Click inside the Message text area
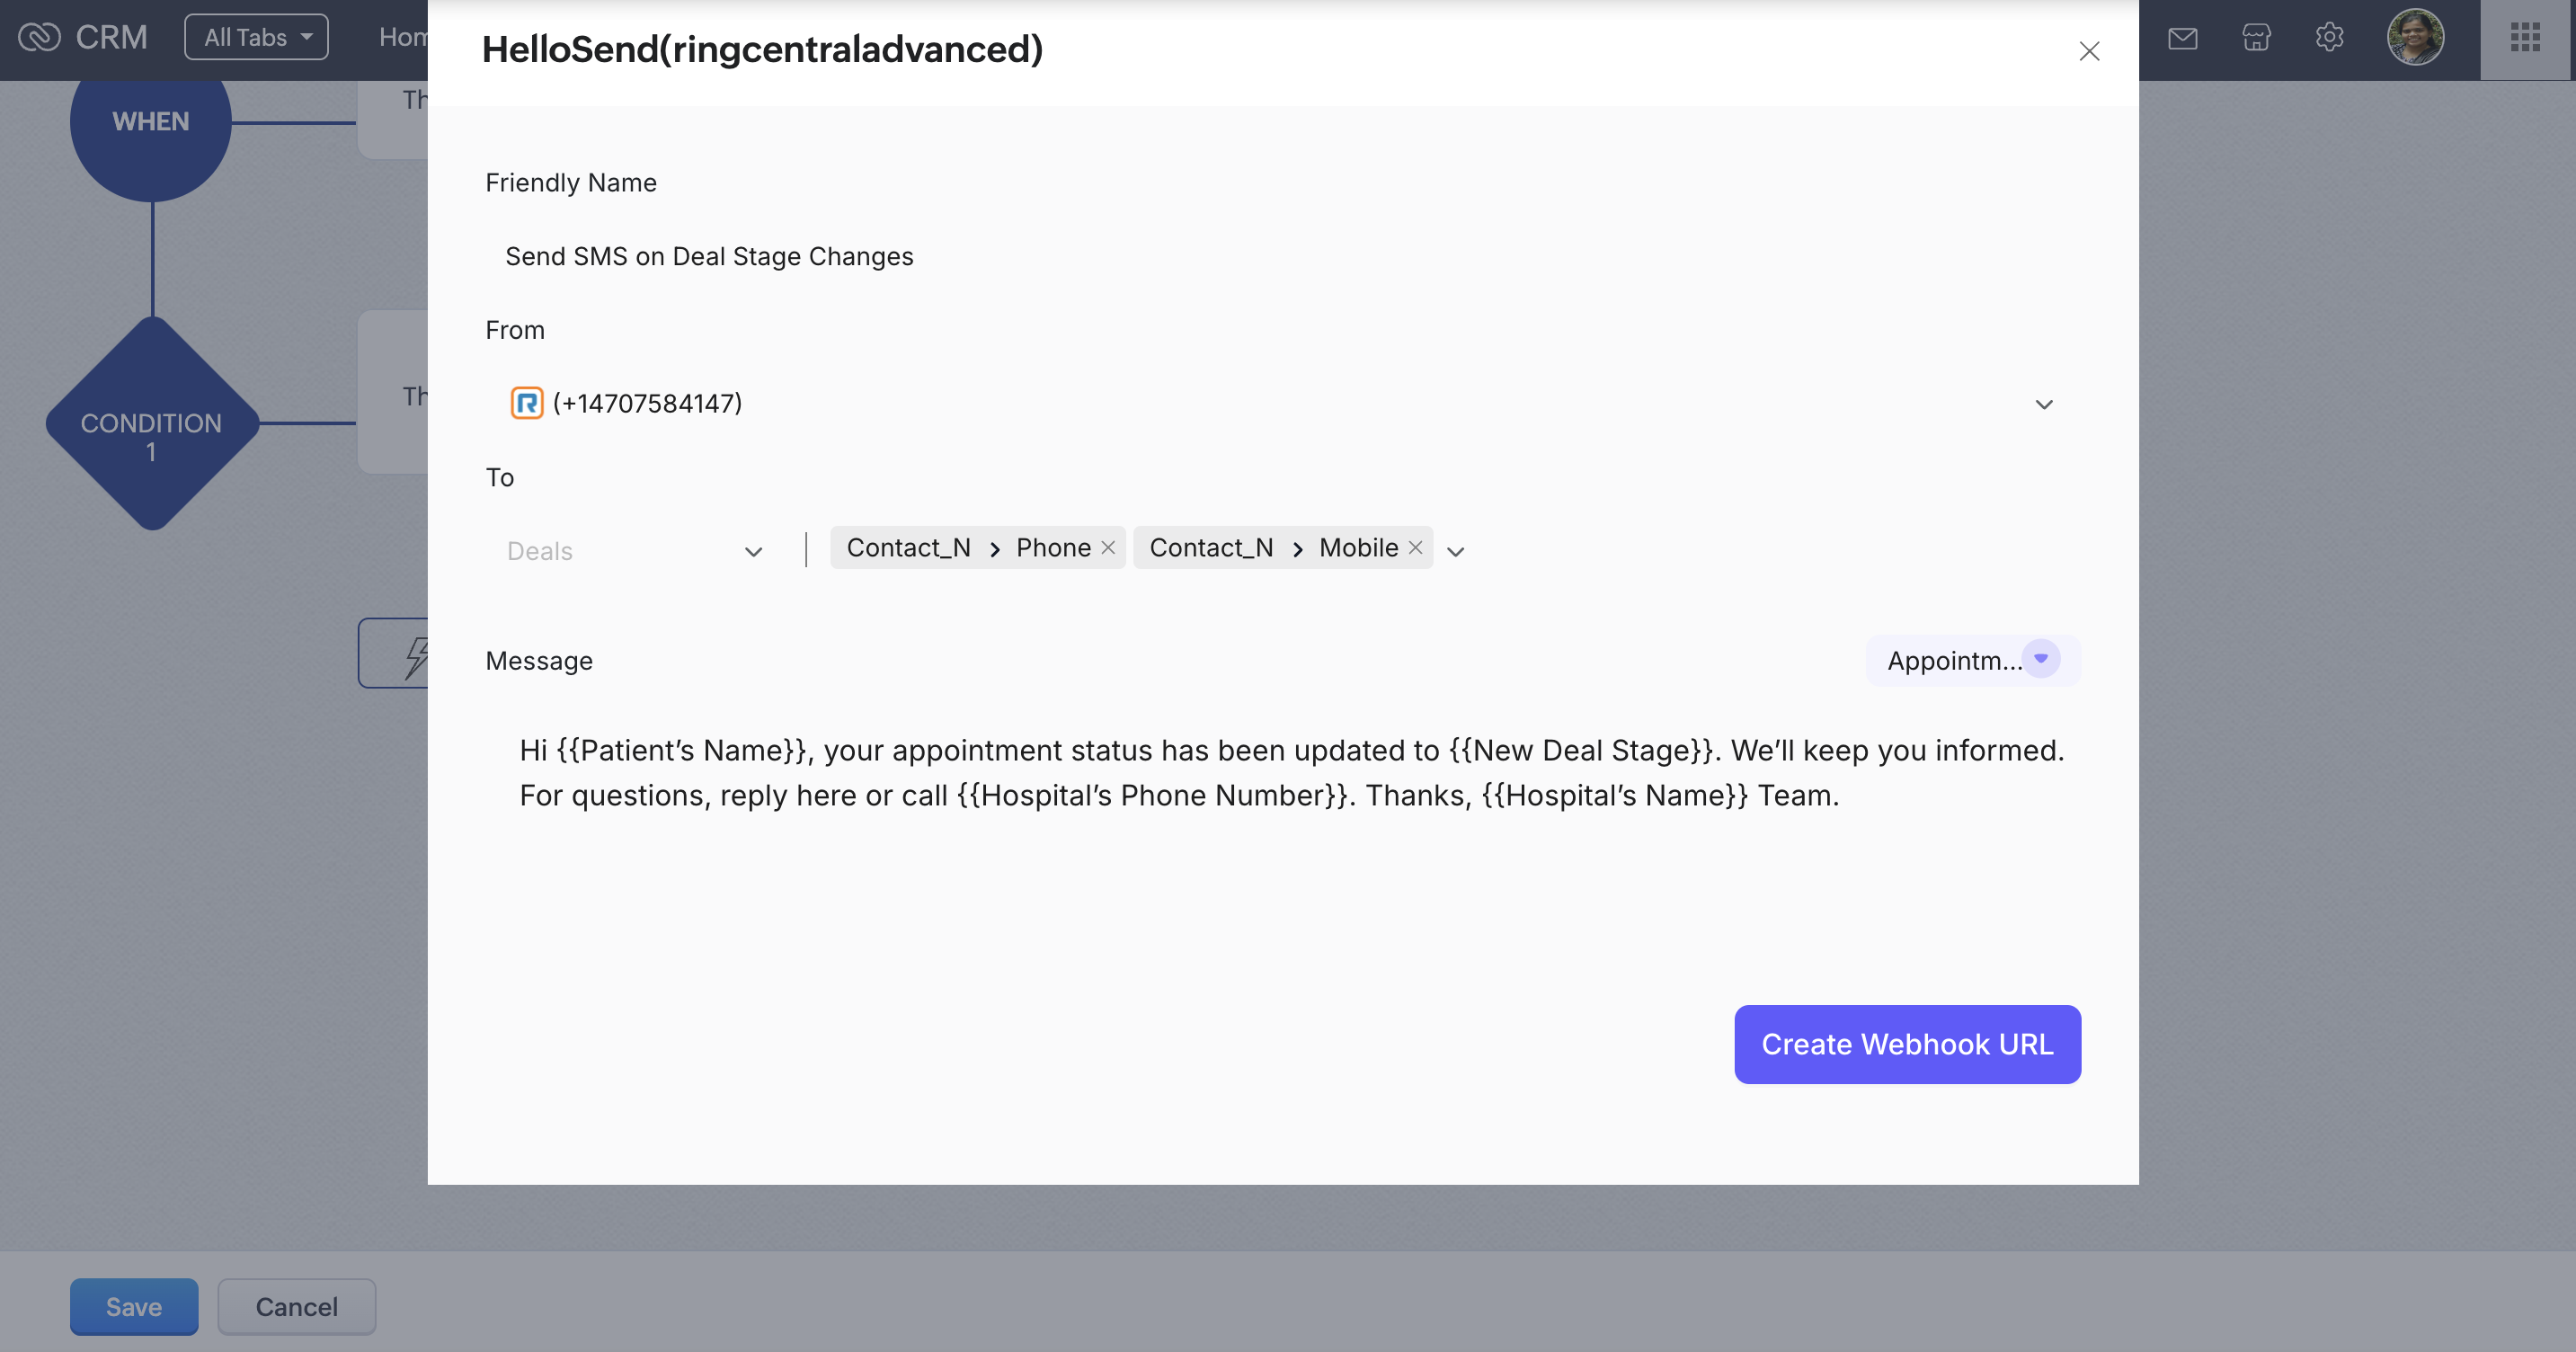 point(1283,840)
